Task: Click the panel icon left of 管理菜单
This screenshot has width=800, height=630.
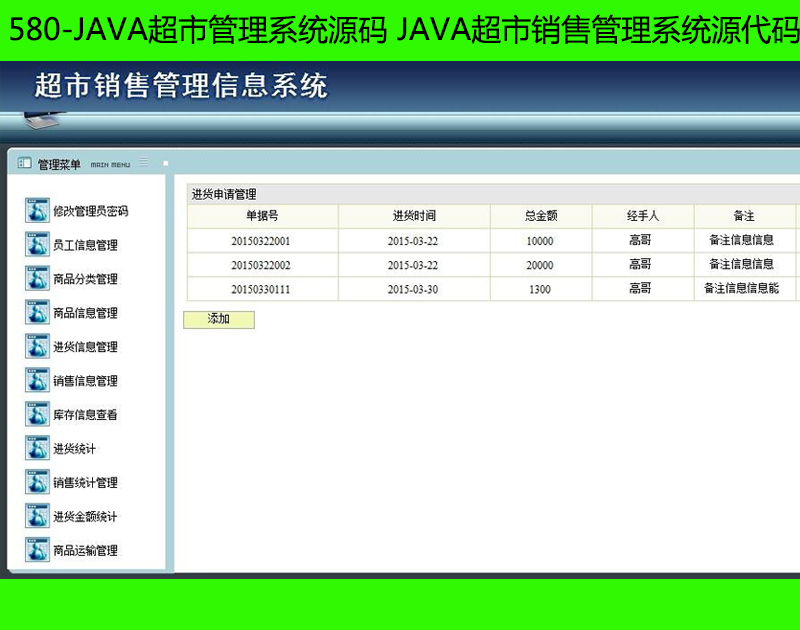Action: (24, 163)
